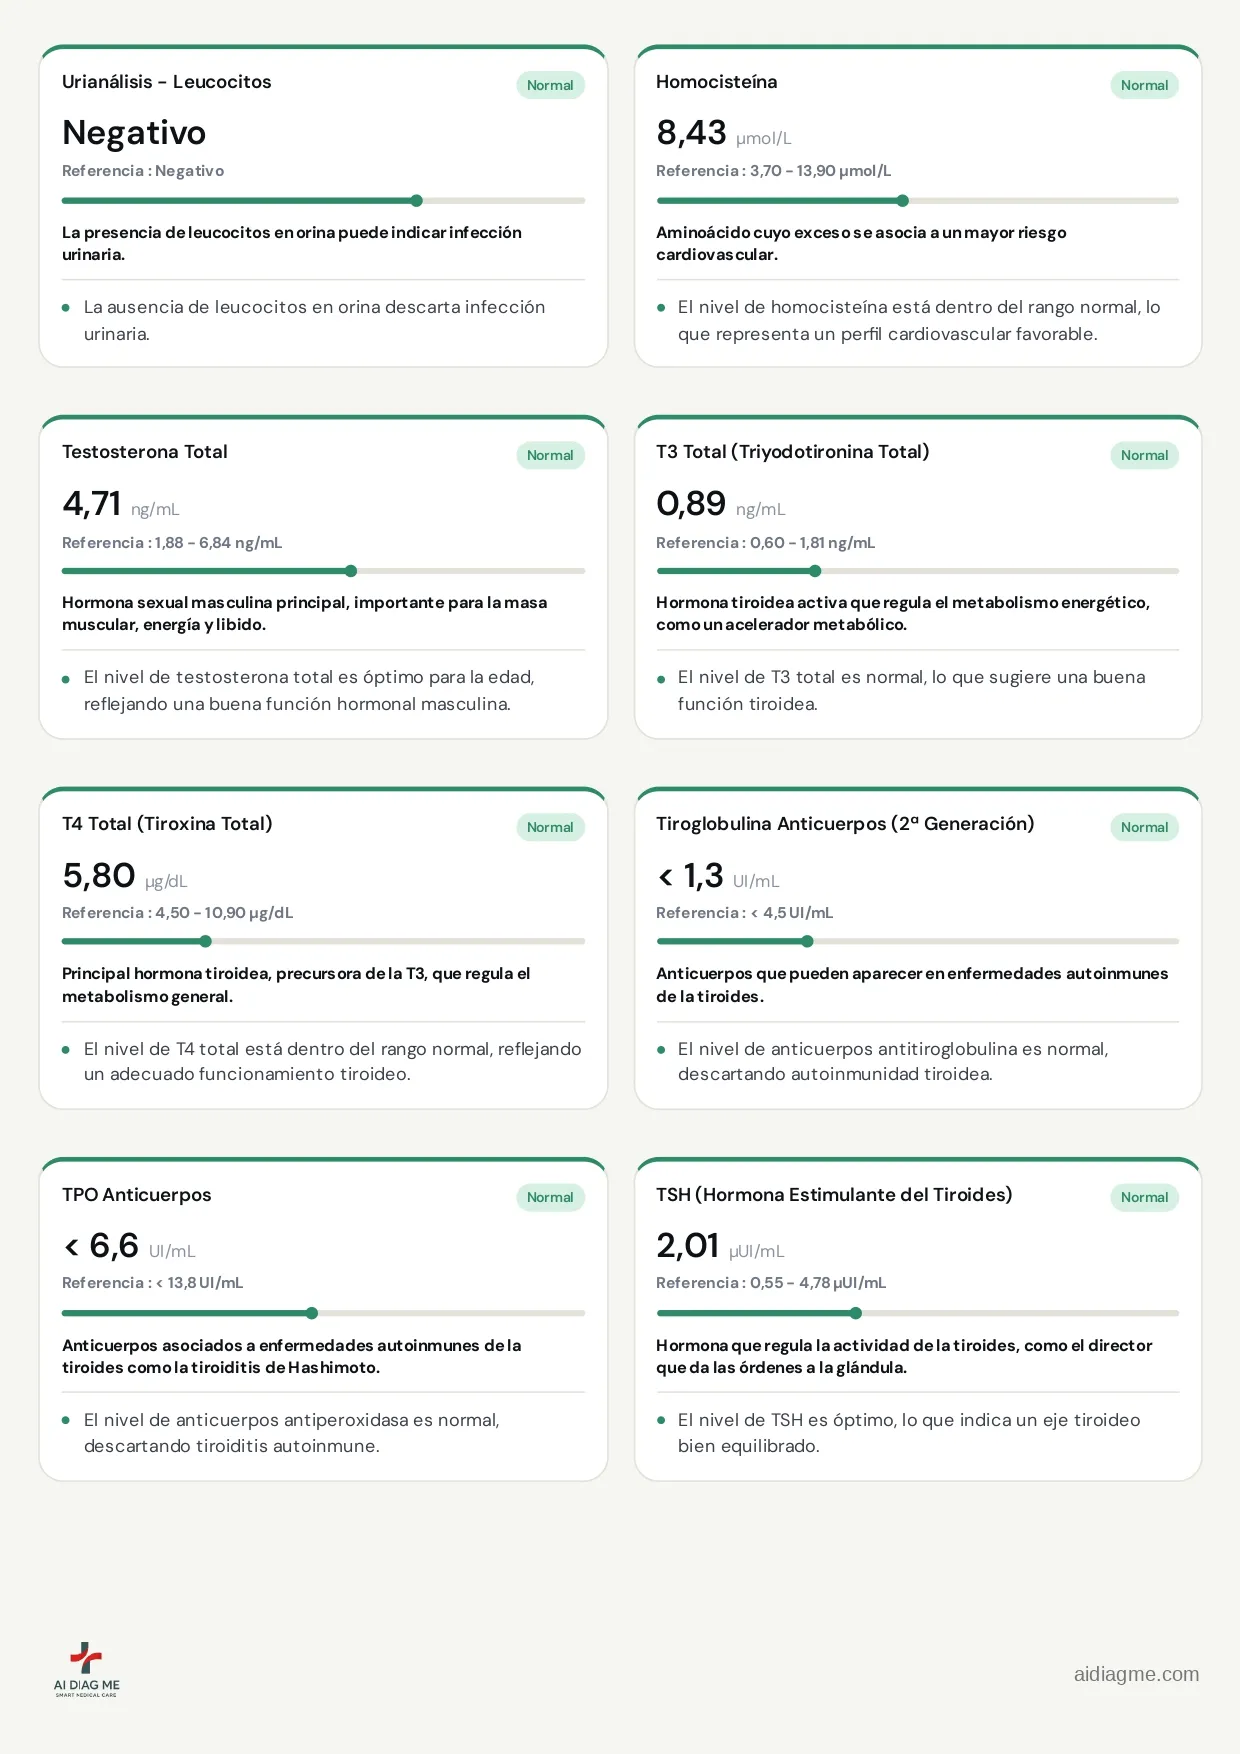Viewport: 1240px width, 1754px height.
Task: Click the Normal badge on T4 Total card
Action: [550, 827]
